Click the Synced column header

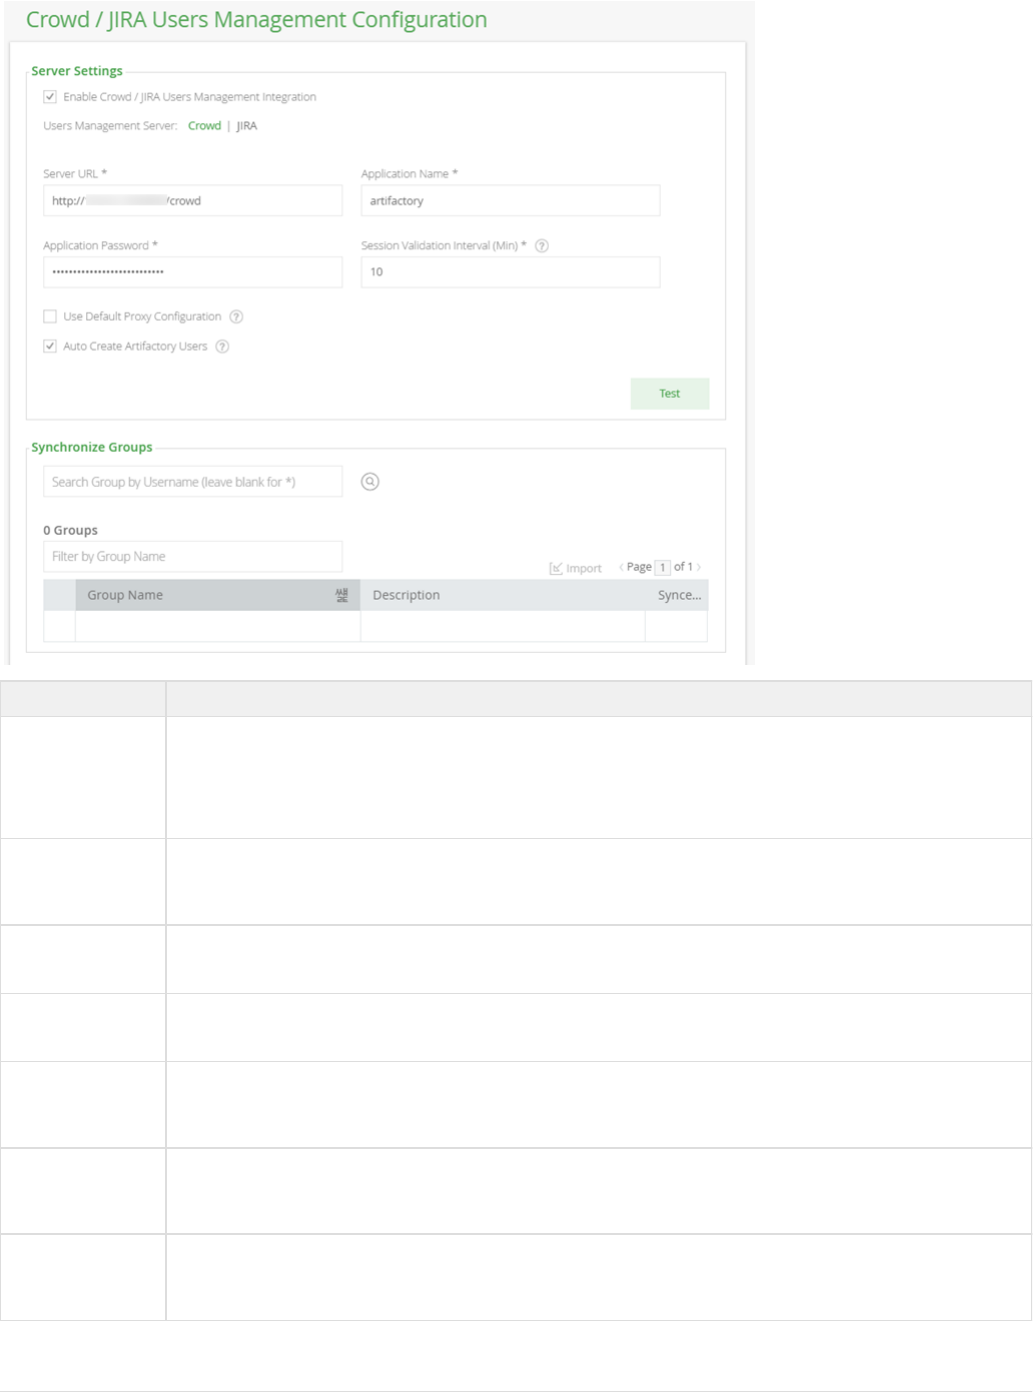tap(679, 595)
